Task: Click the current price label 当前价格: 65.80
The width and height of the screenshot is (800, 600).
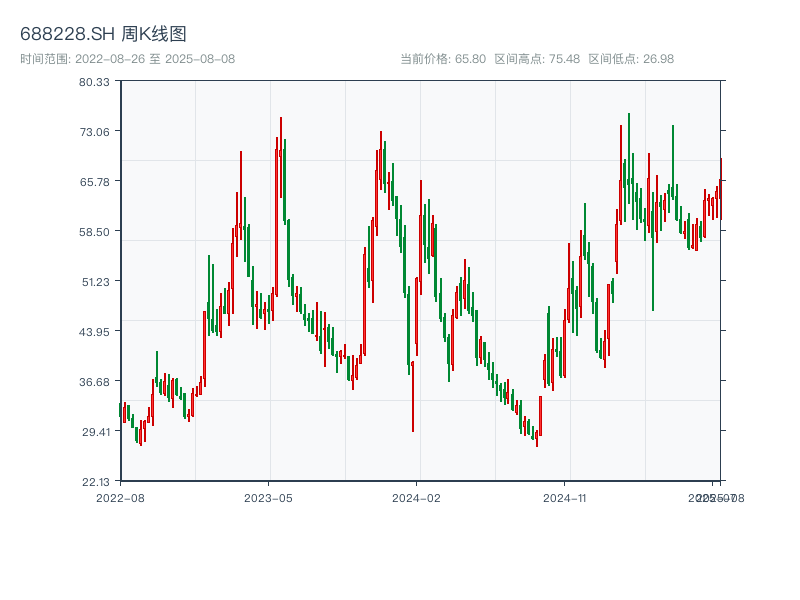Action: tap(443, 59)
